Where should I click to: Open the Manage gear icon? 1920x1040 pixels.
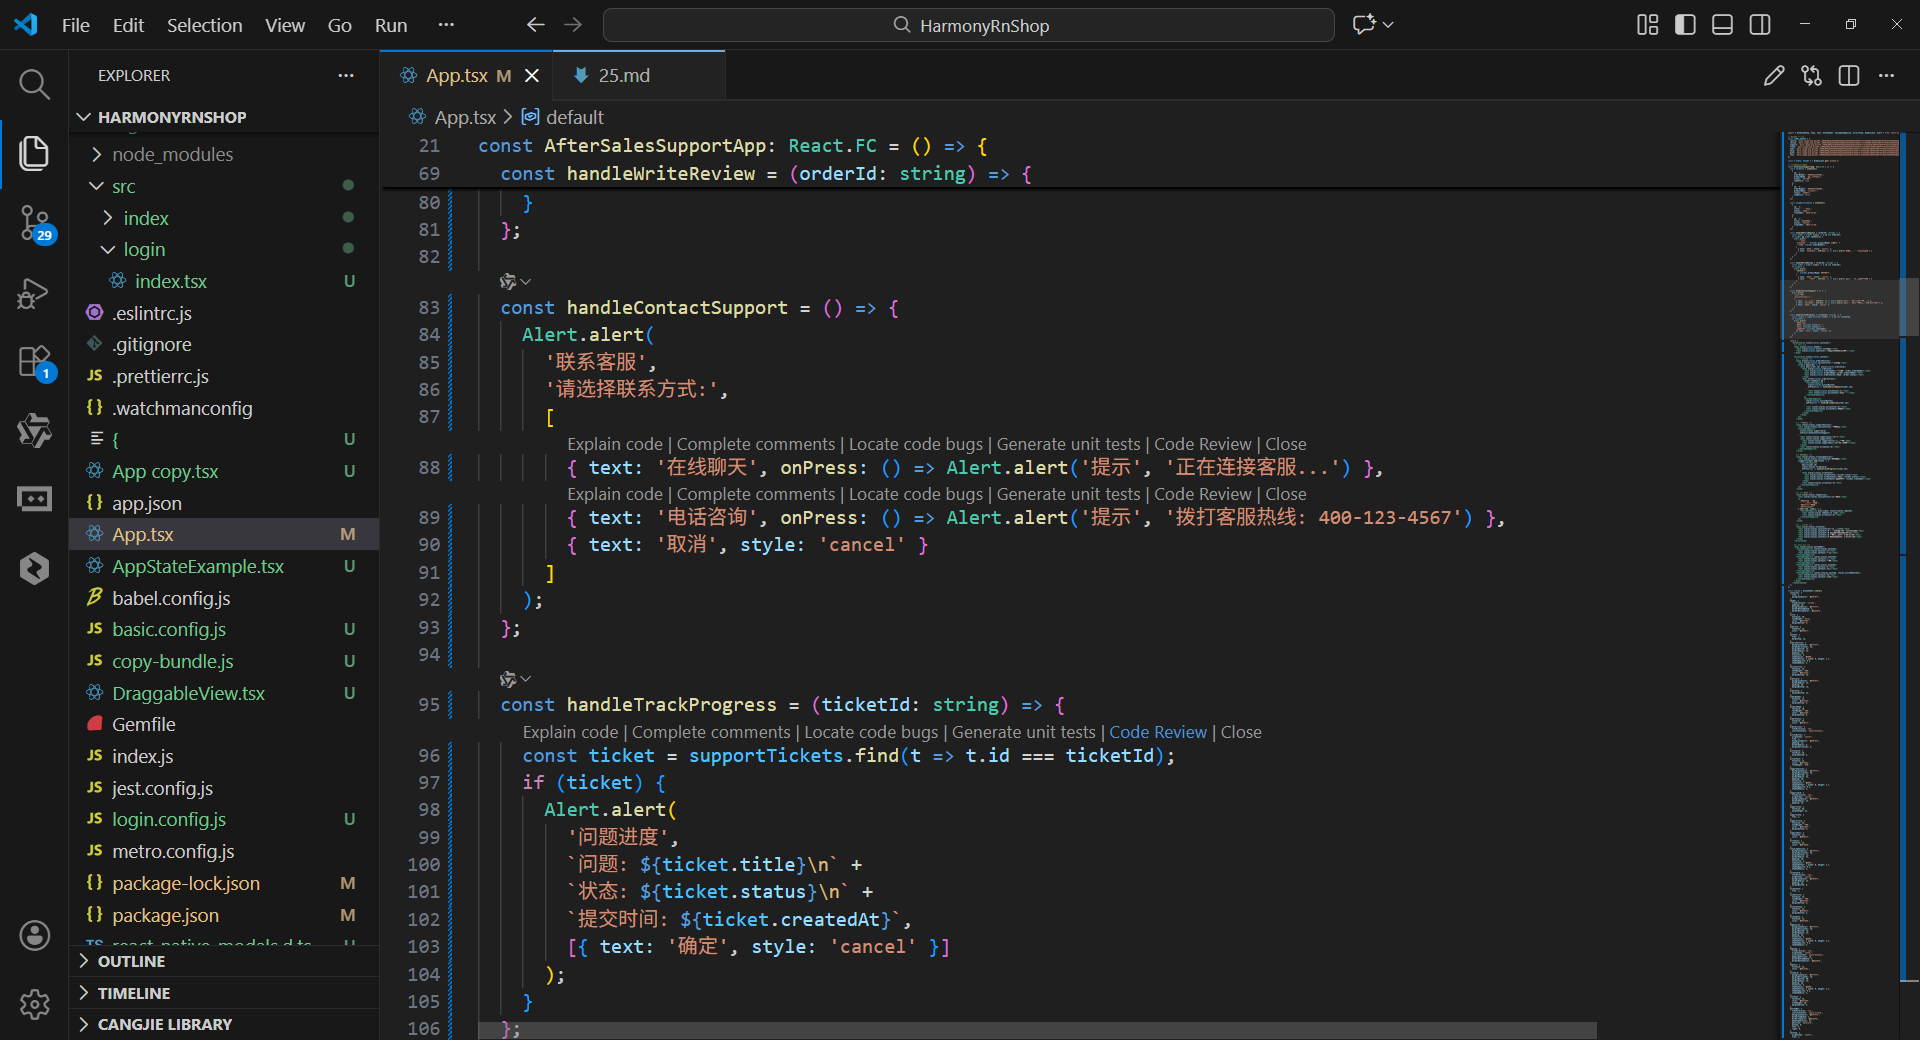34,1004
